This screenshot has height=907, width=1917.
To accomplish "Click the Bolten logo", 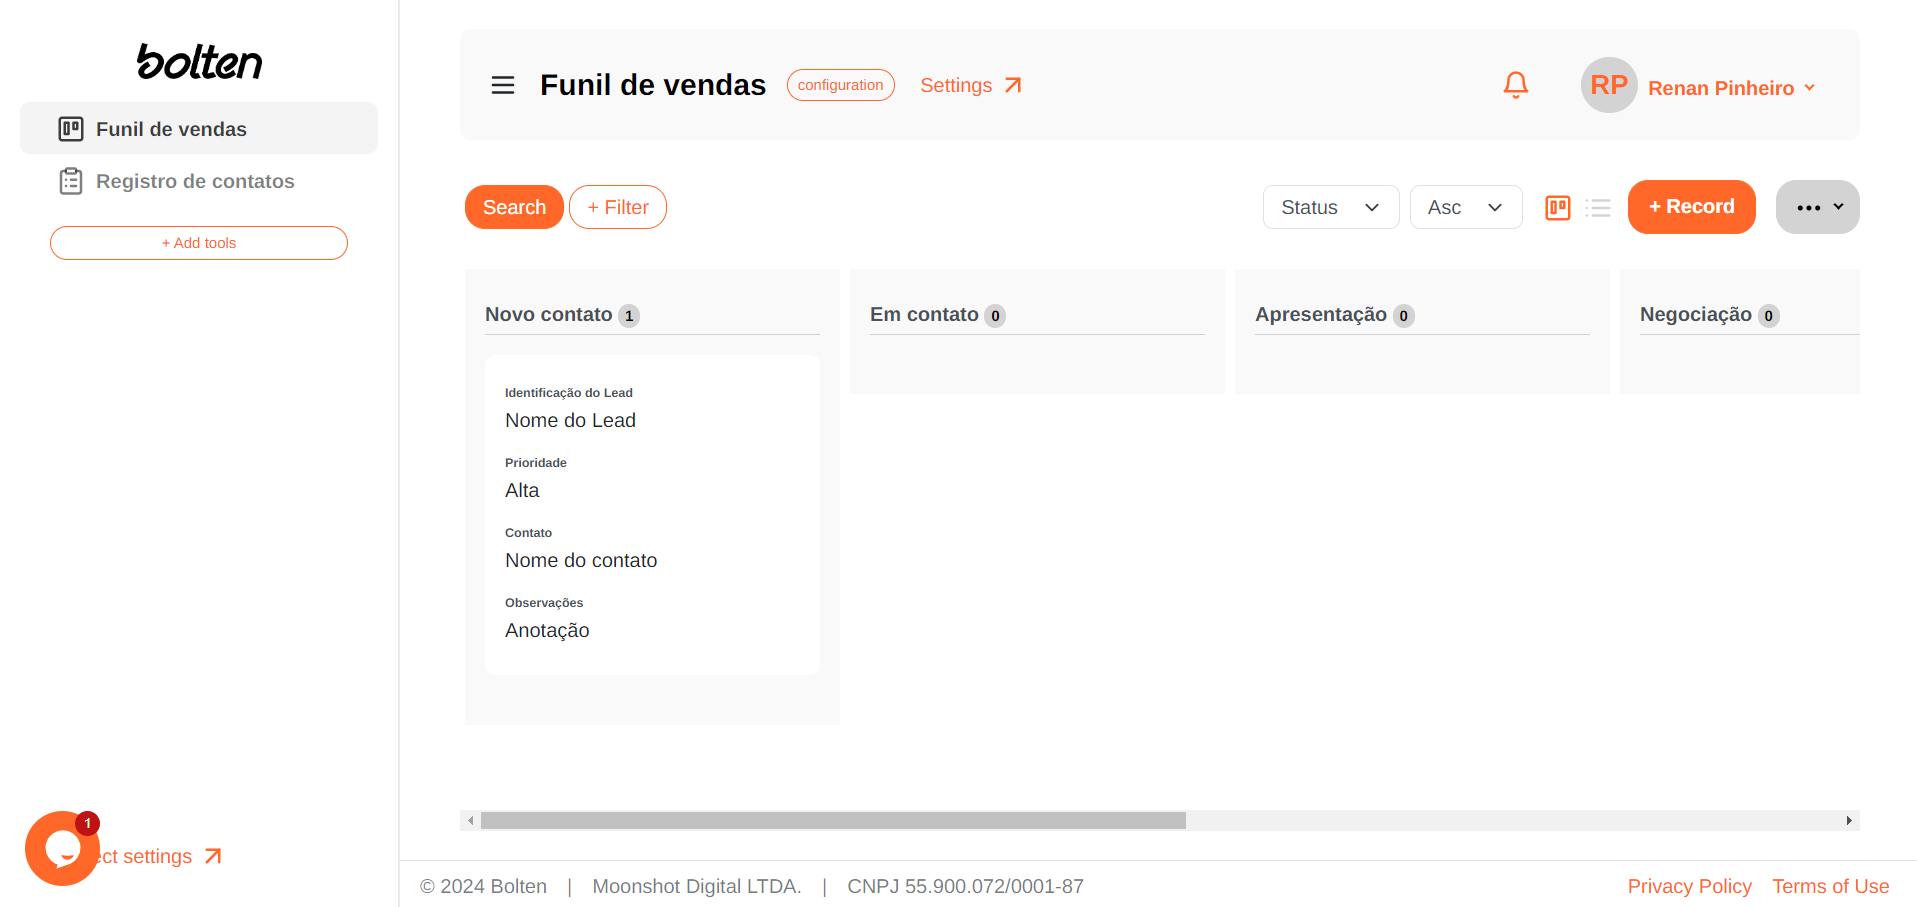I will [199, 62].
